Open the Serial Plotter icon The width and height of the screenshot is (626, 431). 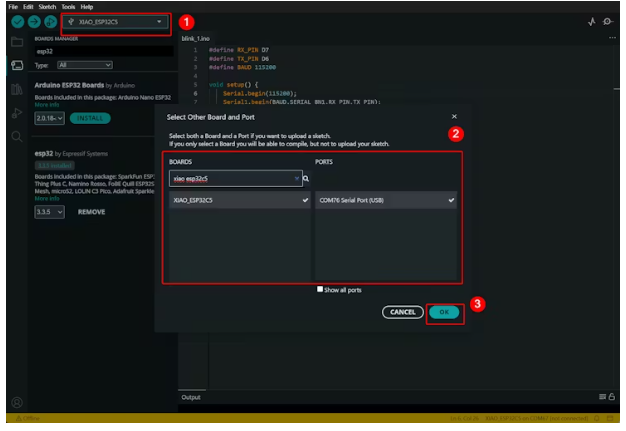(591, 22)
